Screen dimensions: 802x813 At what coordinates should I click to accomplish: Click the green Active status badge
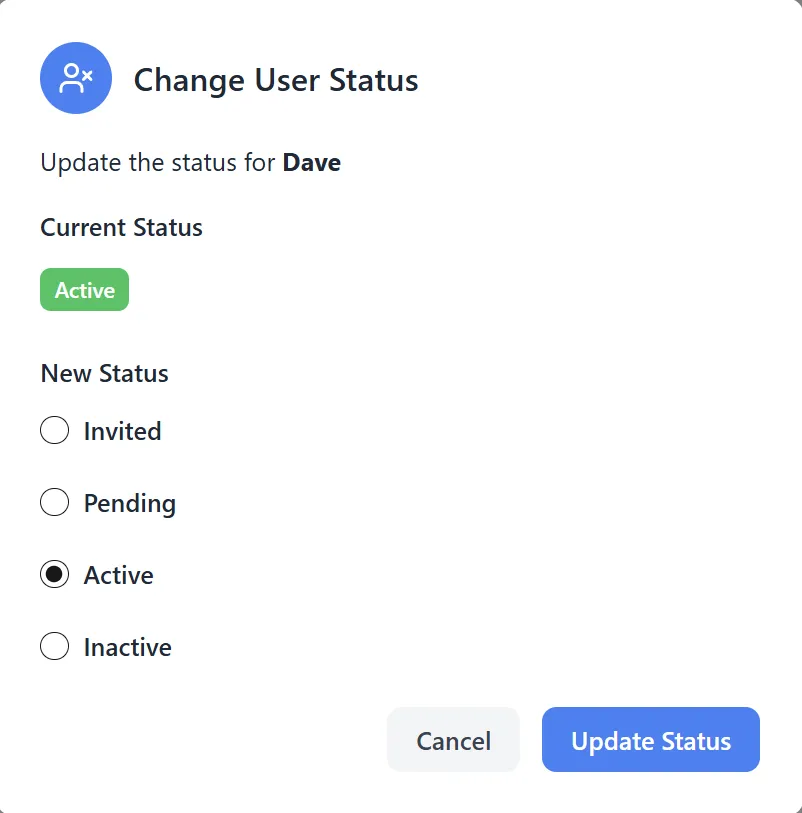point(84,289)
